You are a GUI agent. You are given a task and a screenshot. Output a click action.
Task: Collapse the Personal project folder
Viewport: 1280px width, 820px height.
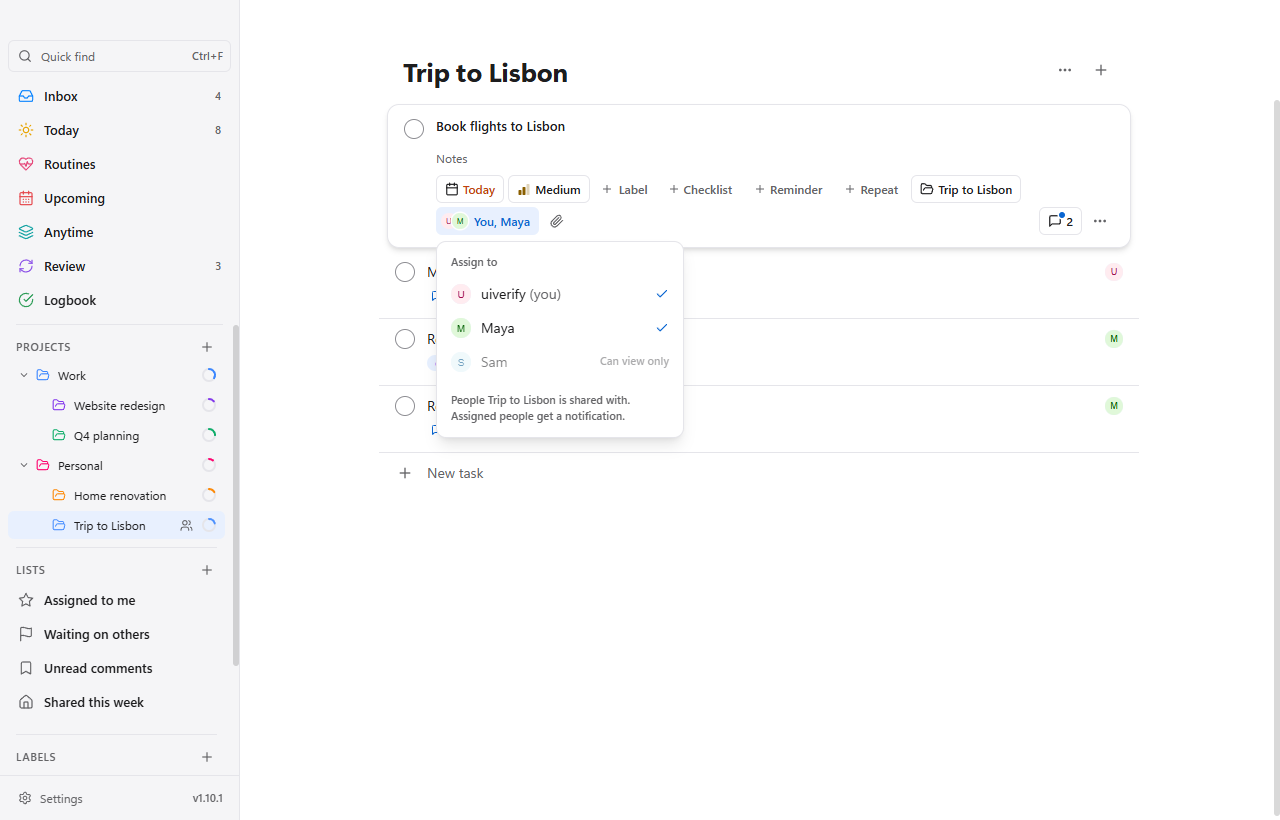(24, 465)
